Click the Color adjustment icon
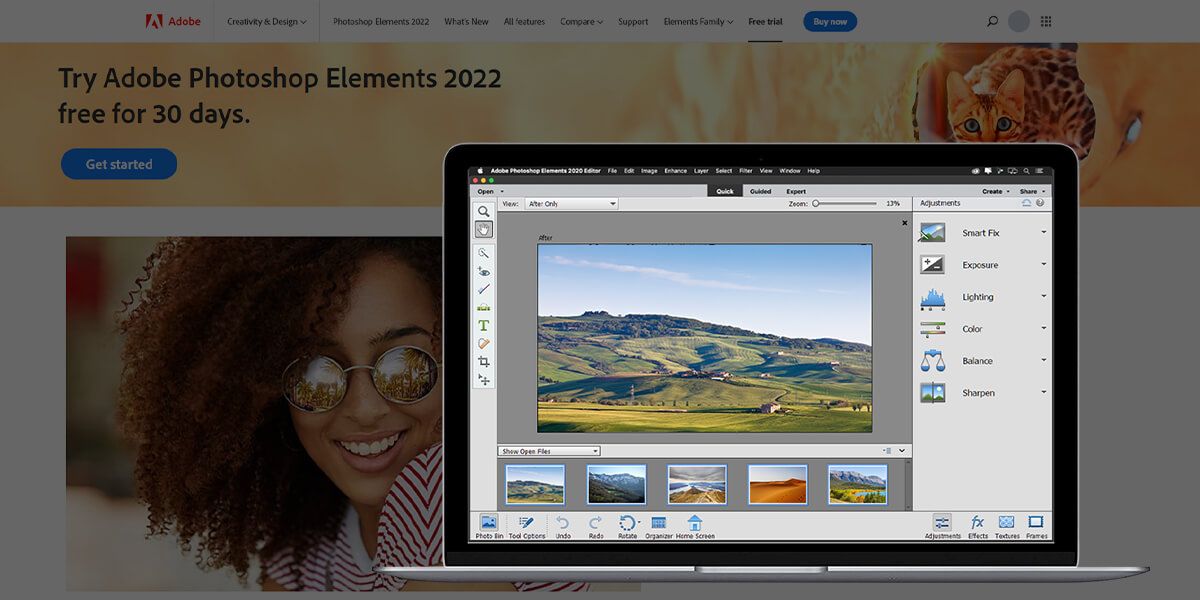 point(932,329)
